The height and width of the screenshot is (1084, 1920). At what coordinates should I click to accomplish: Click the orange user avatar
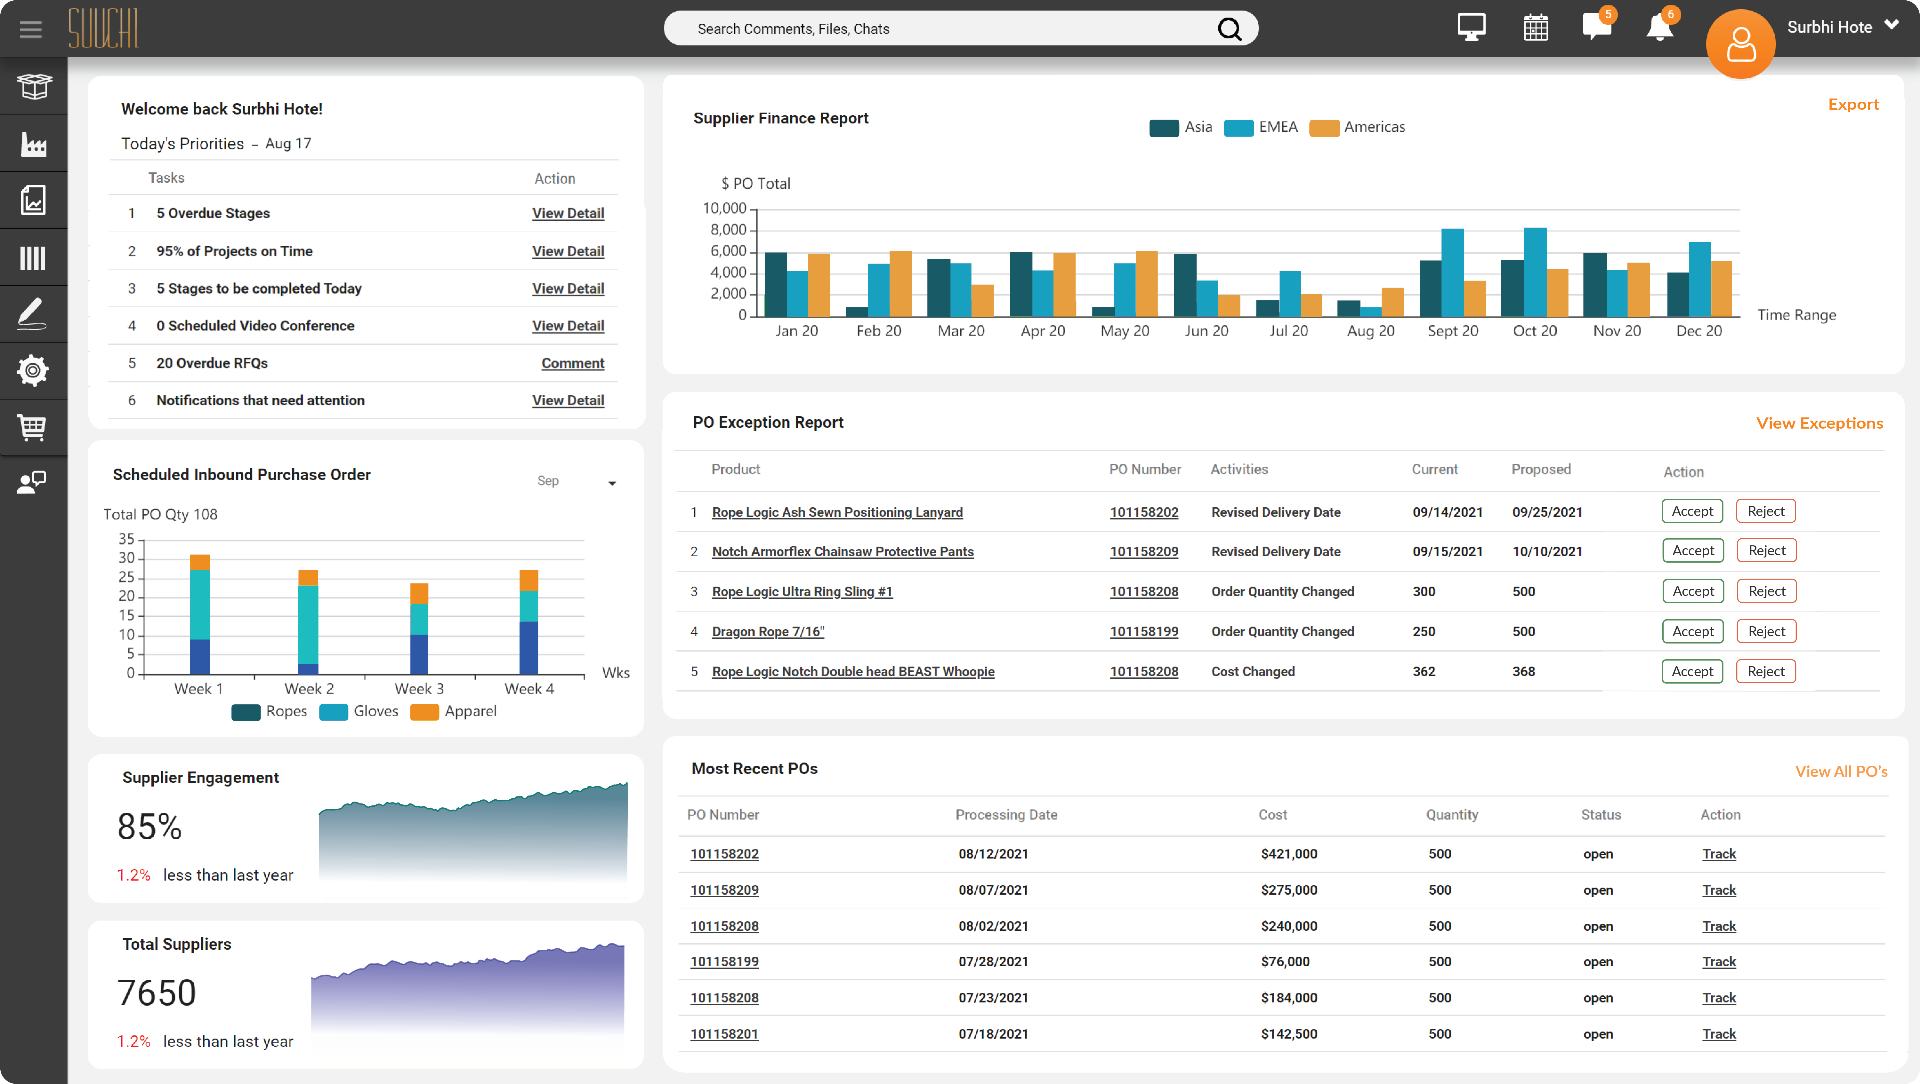(1741, 44)
